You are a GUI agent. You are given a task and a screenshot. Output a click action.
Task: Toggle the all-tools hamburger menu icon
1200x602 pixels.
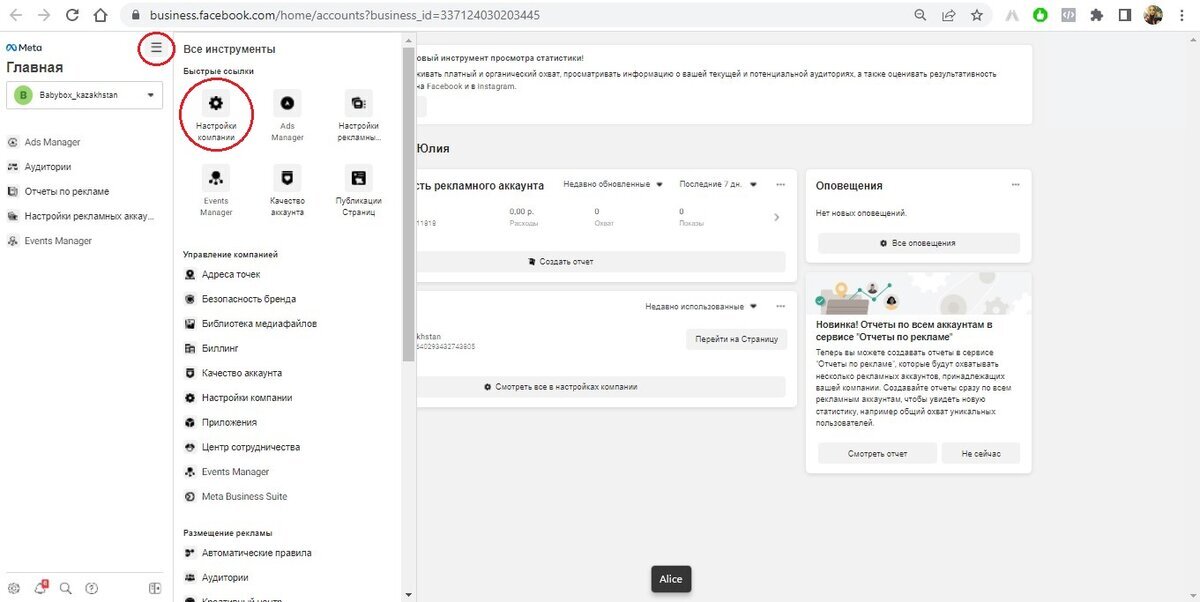[x=156, y=47]
